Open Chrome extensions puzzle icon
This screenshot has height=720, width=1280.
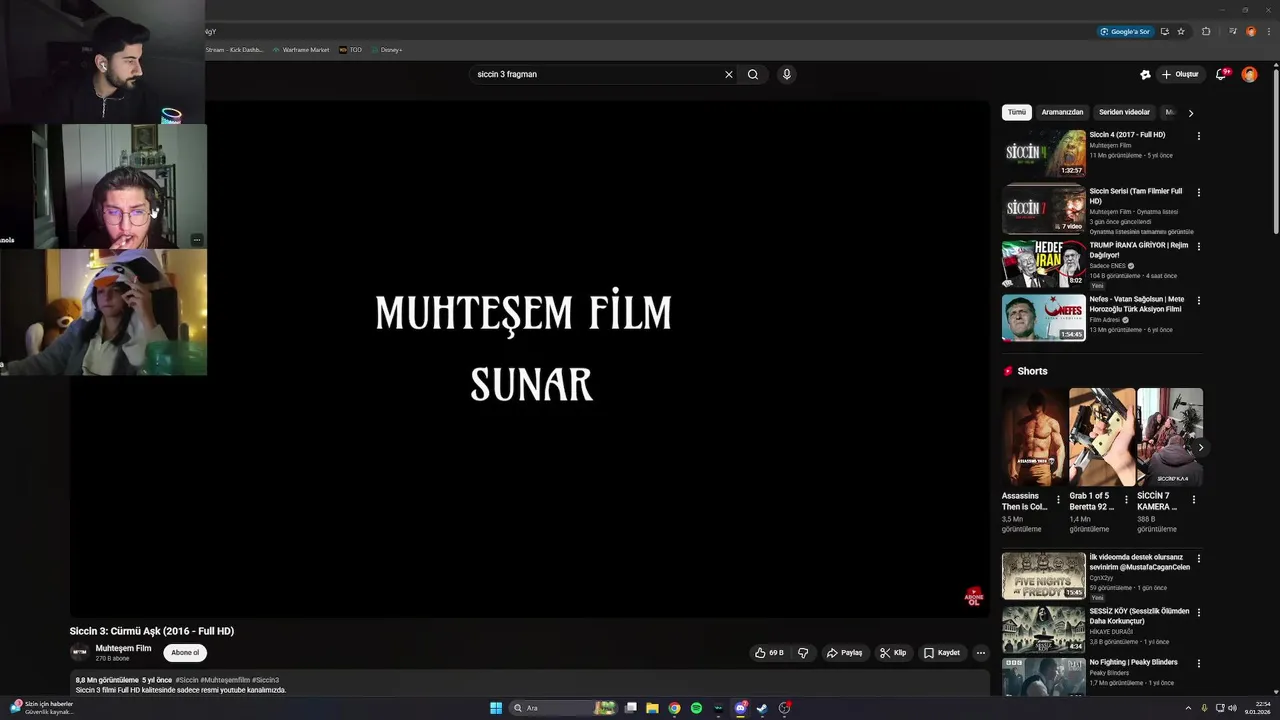click(x=1206, y=31)
